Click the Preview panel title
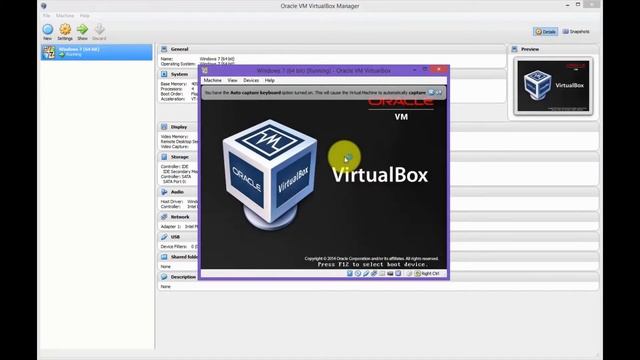Image resolution: width=640 pixels, height=360 pixels. click(x=530, y=49)
